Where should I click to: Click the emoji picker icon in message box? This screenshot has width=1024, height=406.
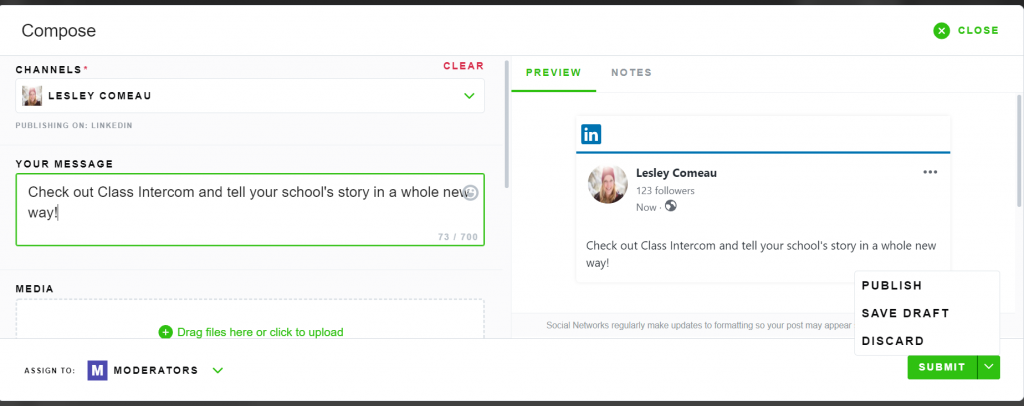tap(470, 193)
